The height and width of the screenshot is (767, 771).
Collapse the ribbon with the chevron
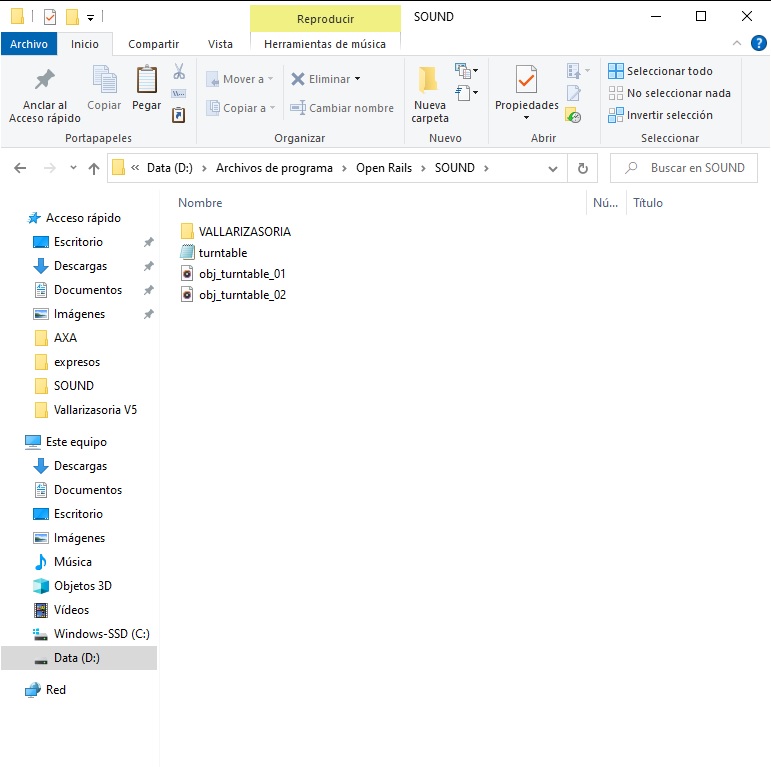click(737, 43)
